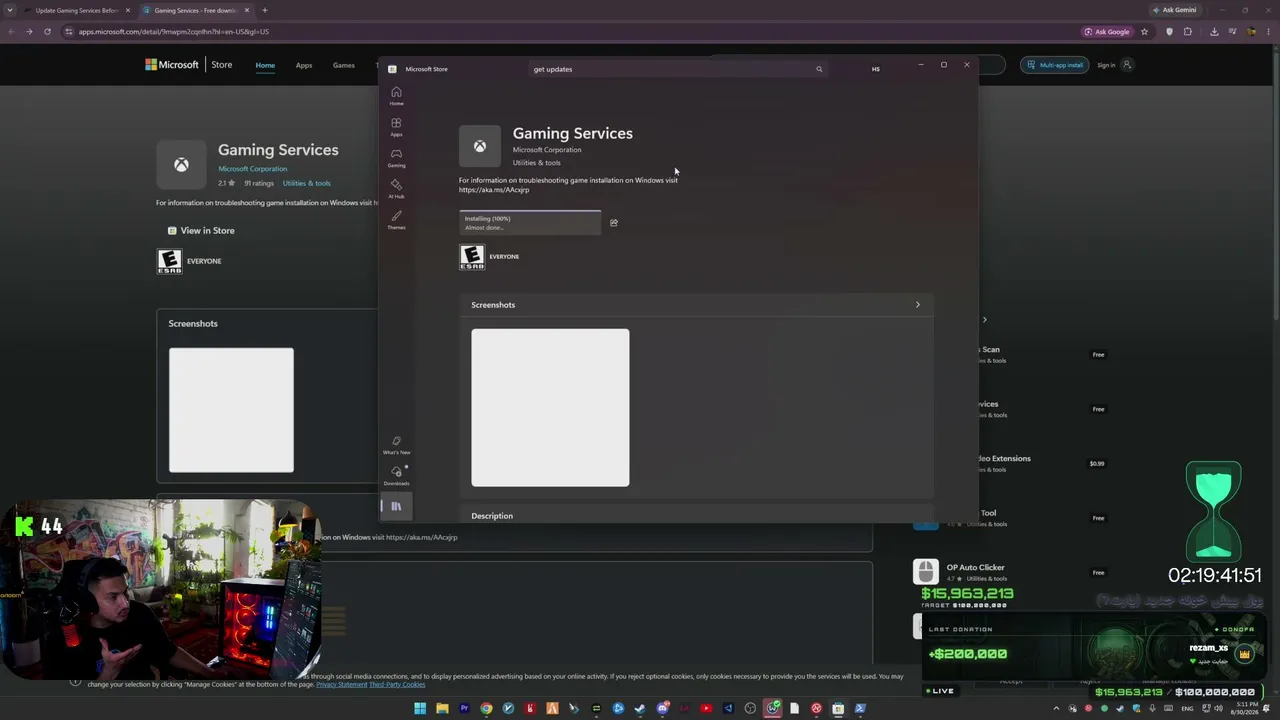This screenshot has height=720, width=1280.
Task: Open the taskbar clock and date
Action: point(1244,709)
